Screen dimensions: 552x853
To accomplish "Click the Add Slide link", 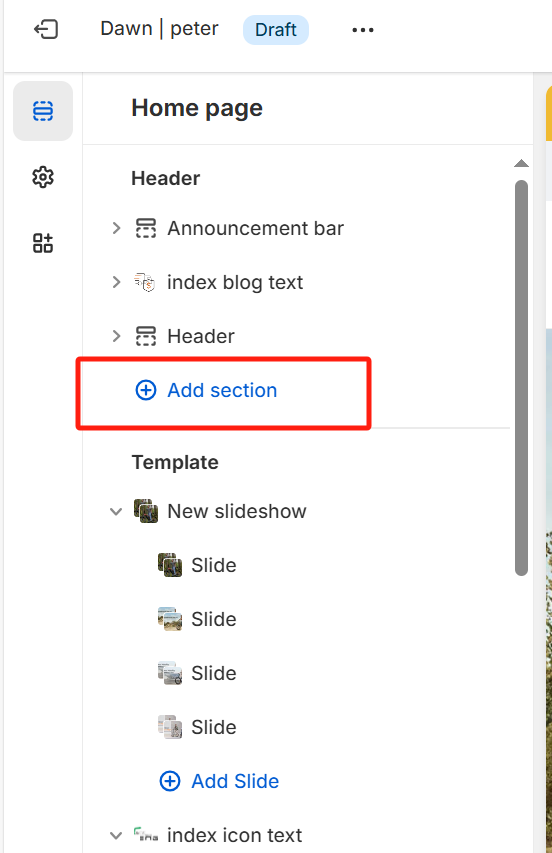I will click(219, 781).
